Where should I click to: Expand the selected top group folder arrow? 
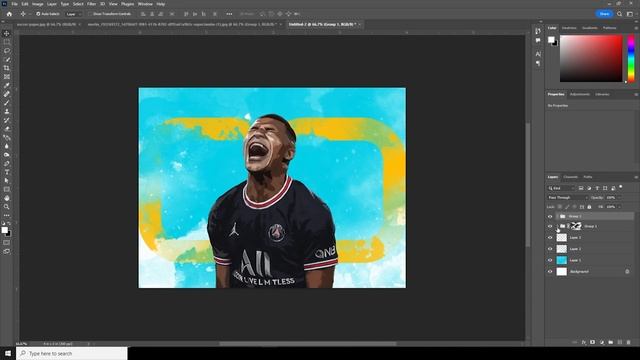click(x=557, y=216)
